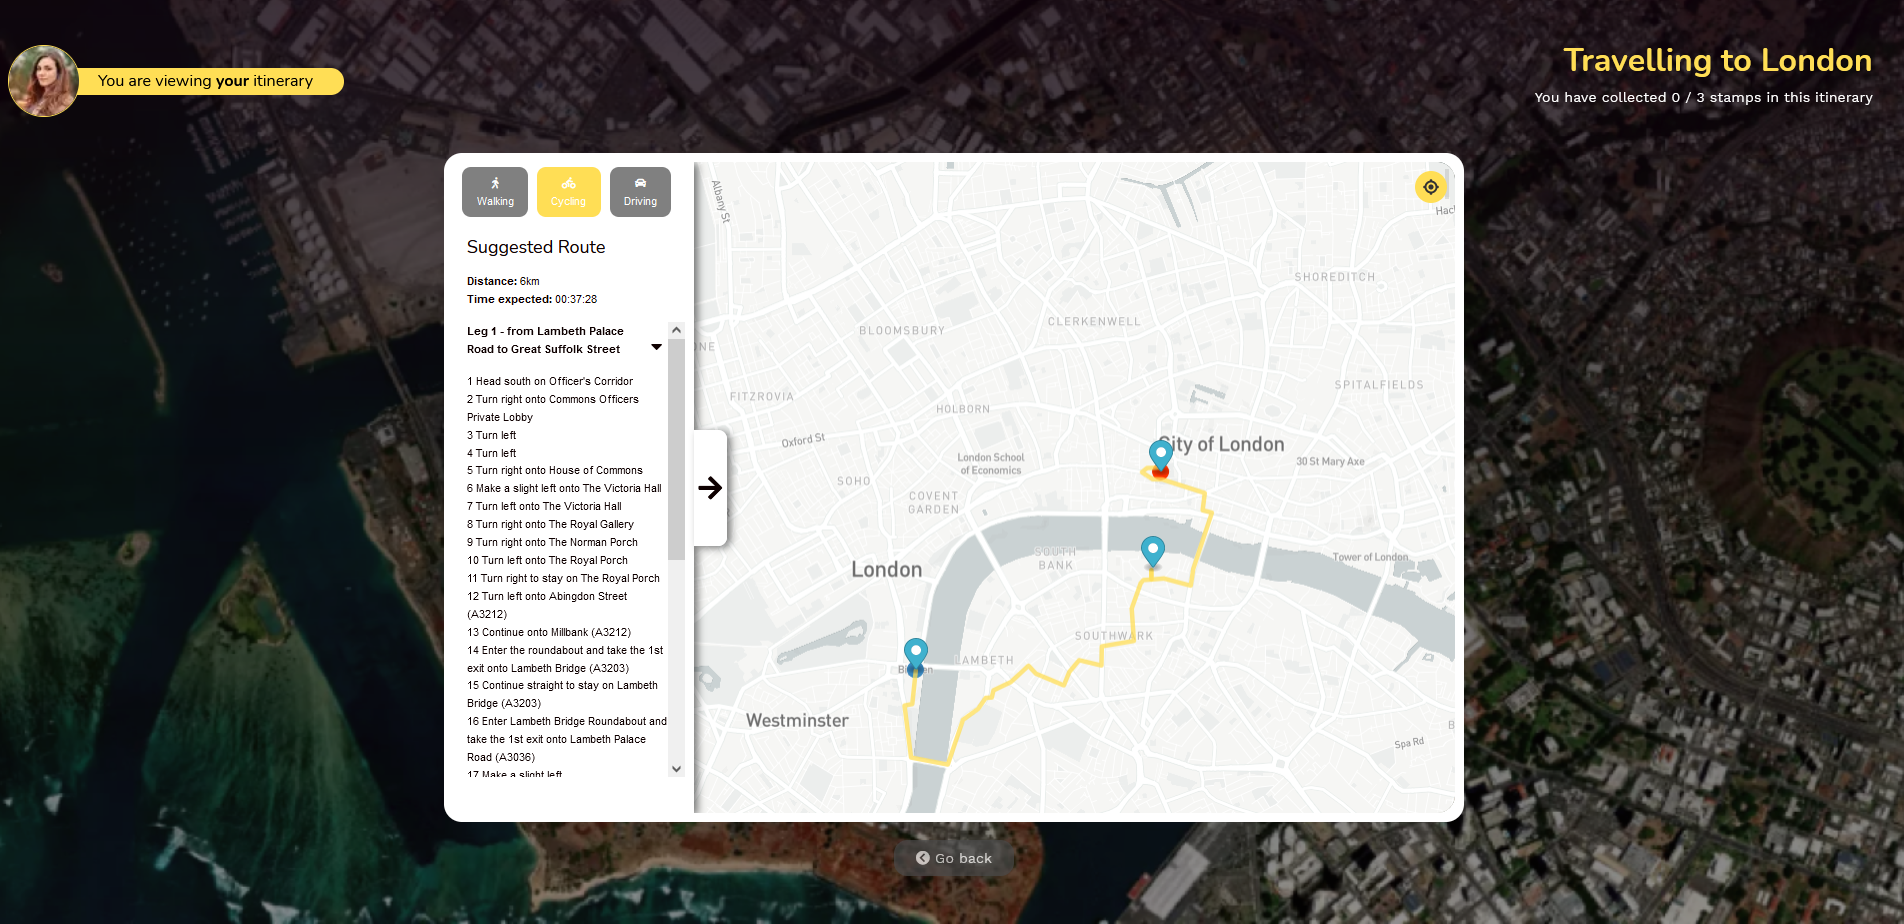The width and height of the screenshot is (1904, 924).
Task: Click scrollbar up arrow in directions list
Action: click(x=676, y=330)
